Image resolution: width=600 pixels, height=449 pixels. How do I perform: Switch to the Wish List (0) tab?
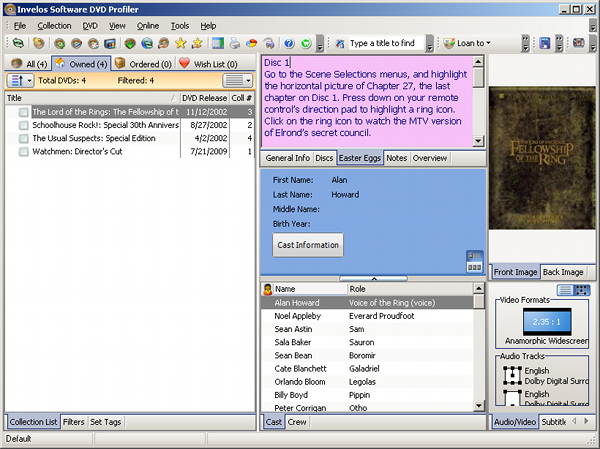pos(209,64)
